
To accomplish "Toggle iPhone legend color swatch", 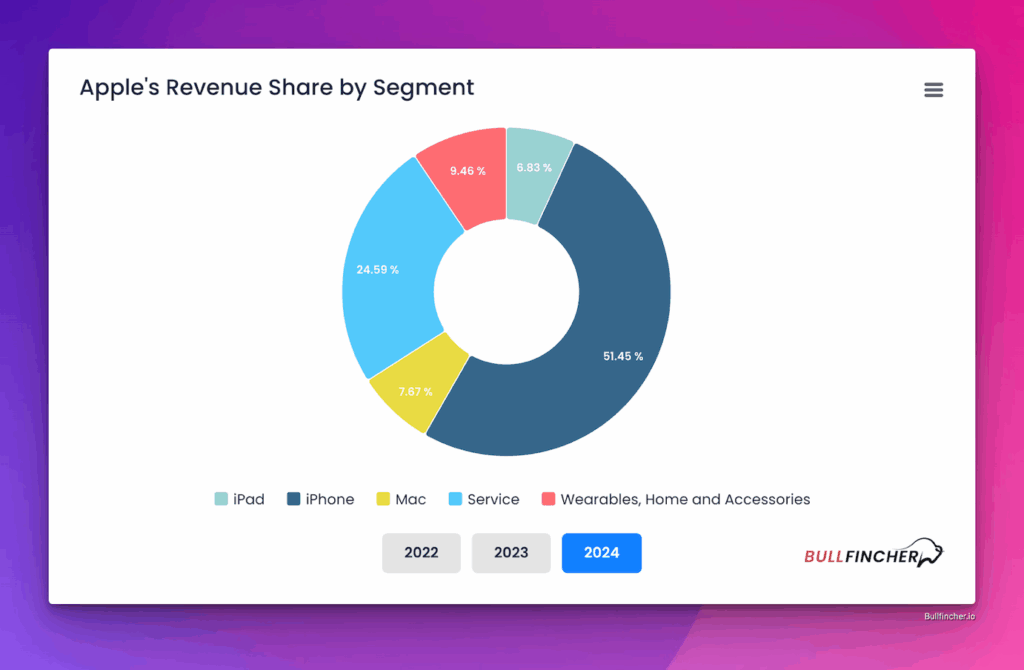I will [294, 499].
